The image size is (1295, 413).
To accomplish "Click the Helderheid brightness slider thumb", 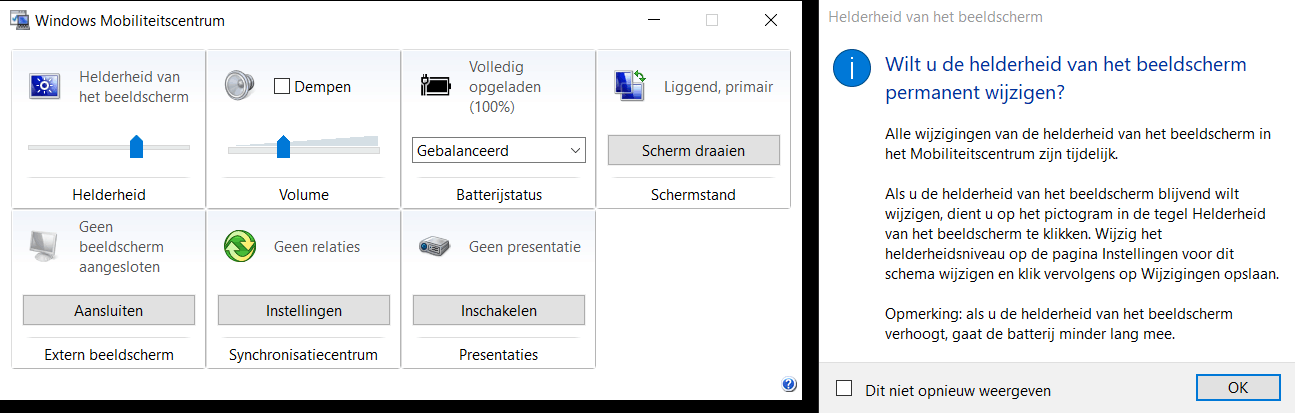I will (x=137, y=147).
